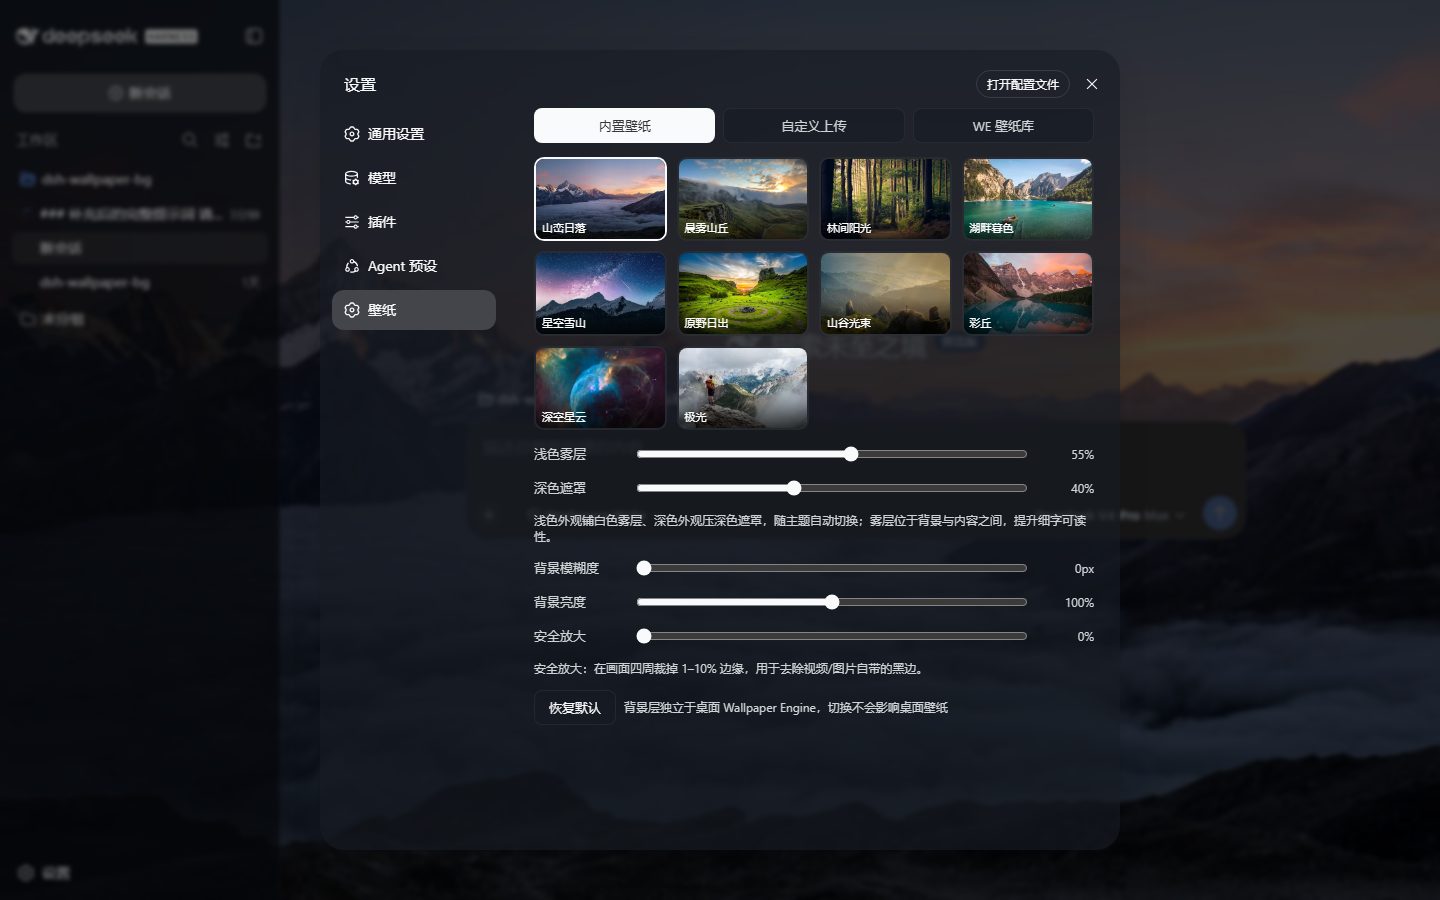
Task: Open 通用设置 in the settings sidebar
Action: pos(414,134)
